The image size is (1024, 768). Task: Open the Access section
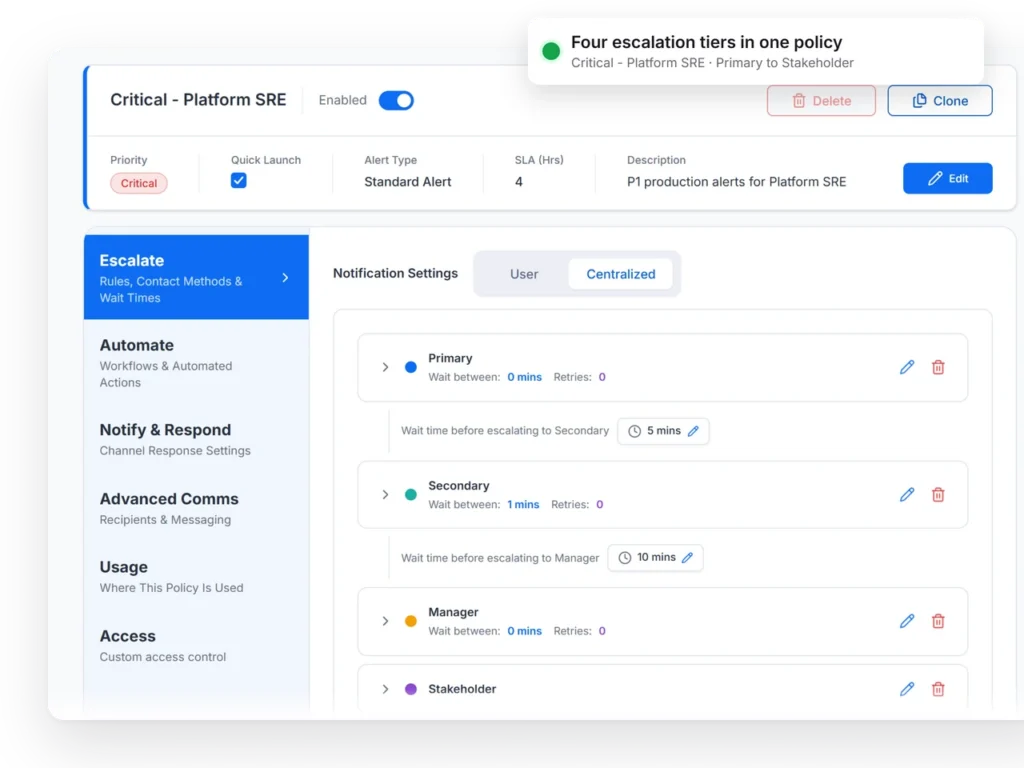[196, 645]
